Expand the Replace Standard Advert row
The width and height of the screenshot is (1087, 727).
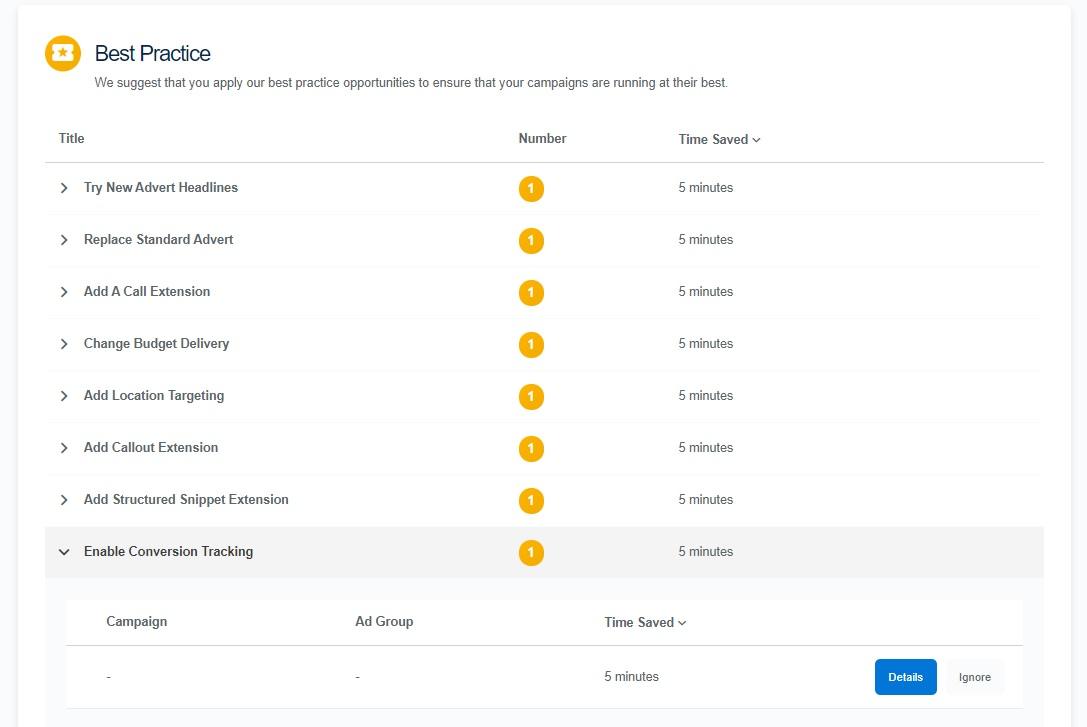pyautogui.click(x=64, y=239)
